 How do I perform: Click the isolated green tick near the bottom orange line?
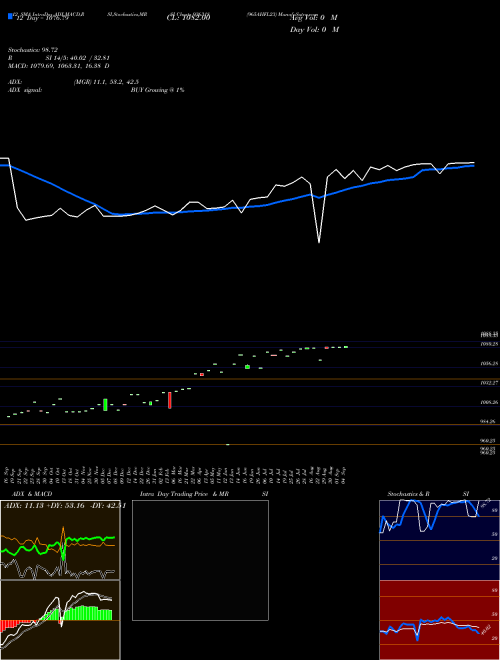coord(228,444)
